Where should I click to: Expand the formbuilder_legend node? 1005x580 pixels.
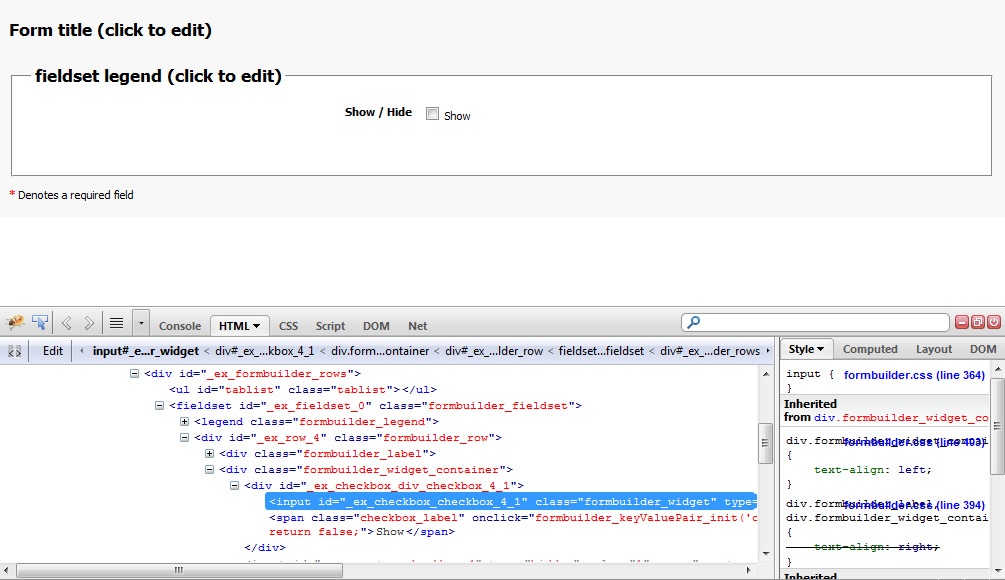tap(185, 422)
